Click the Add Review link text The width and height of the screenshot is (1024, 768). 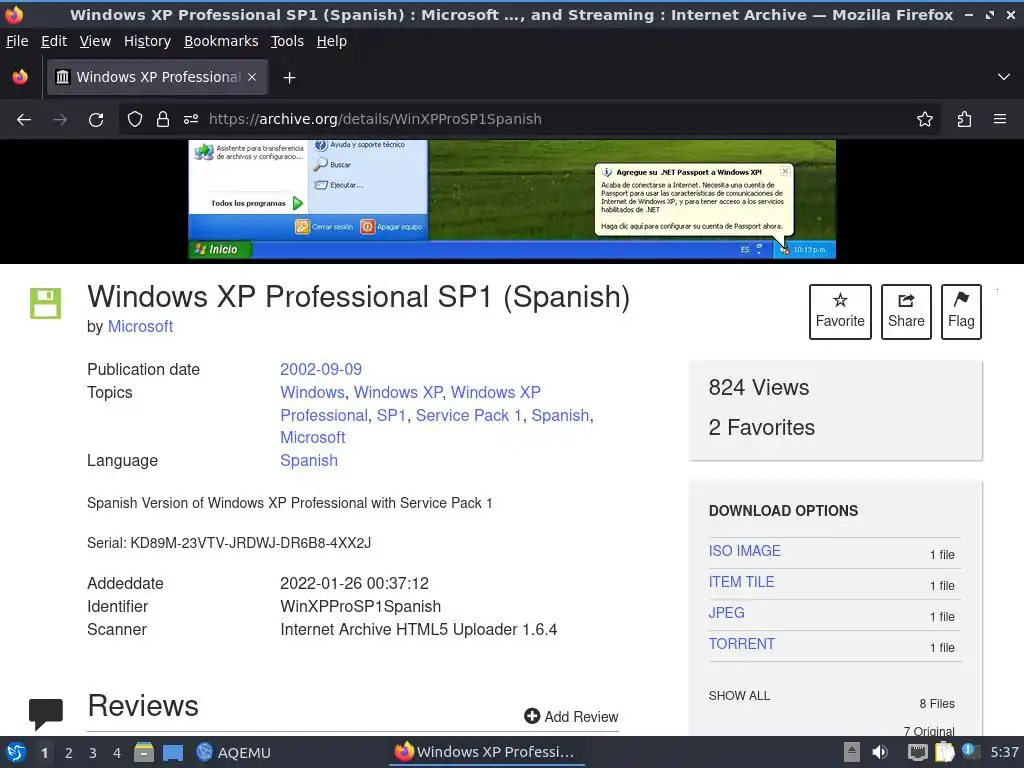(581, 717)
